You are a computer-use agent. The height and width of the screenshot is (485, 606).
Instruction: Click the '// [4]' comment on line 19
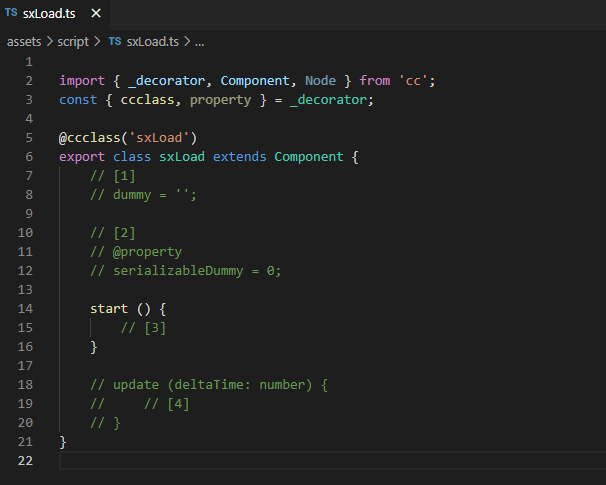(x=167, y=404)
